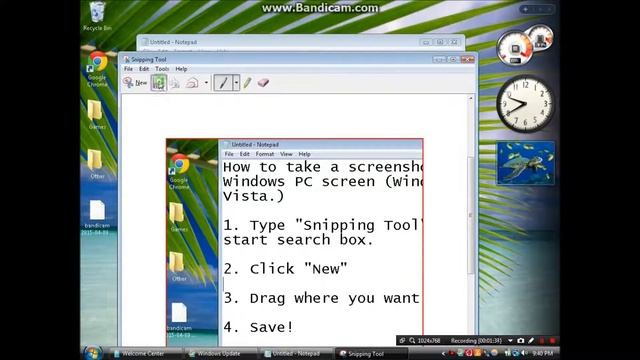Open the Pen options dropdown arrow
The height and width of the screenshot is (360, 640).
click(236, 83)
